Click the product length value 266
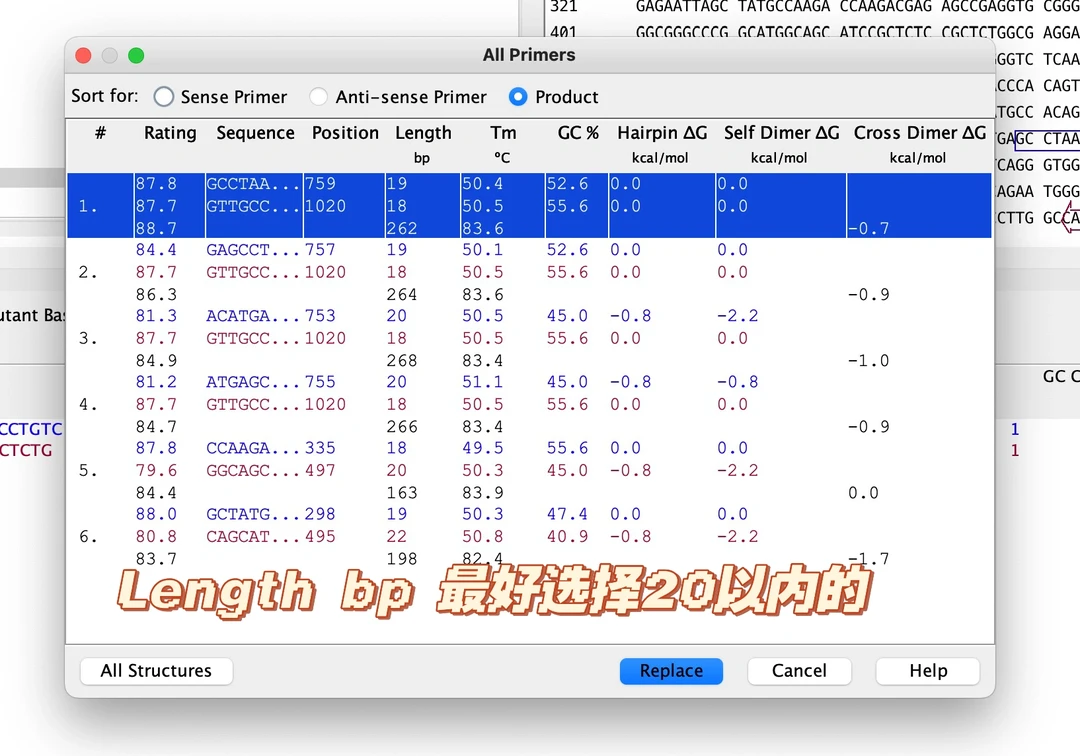Image resolution: width=1080 pixels, height=756 pixels. tap(402, 427)
